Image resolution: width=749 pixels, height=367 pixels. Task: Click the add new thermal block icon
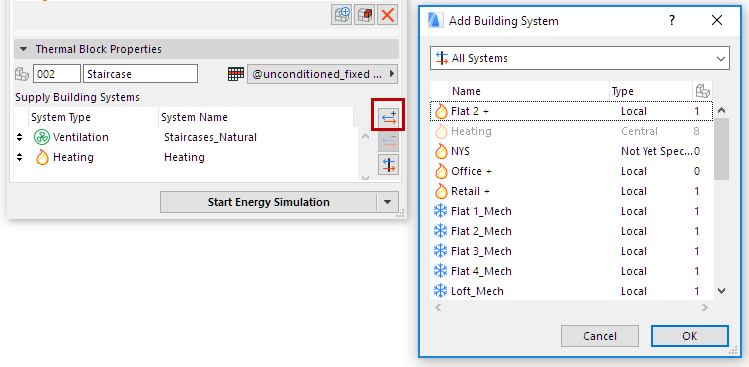coord(342,14)
